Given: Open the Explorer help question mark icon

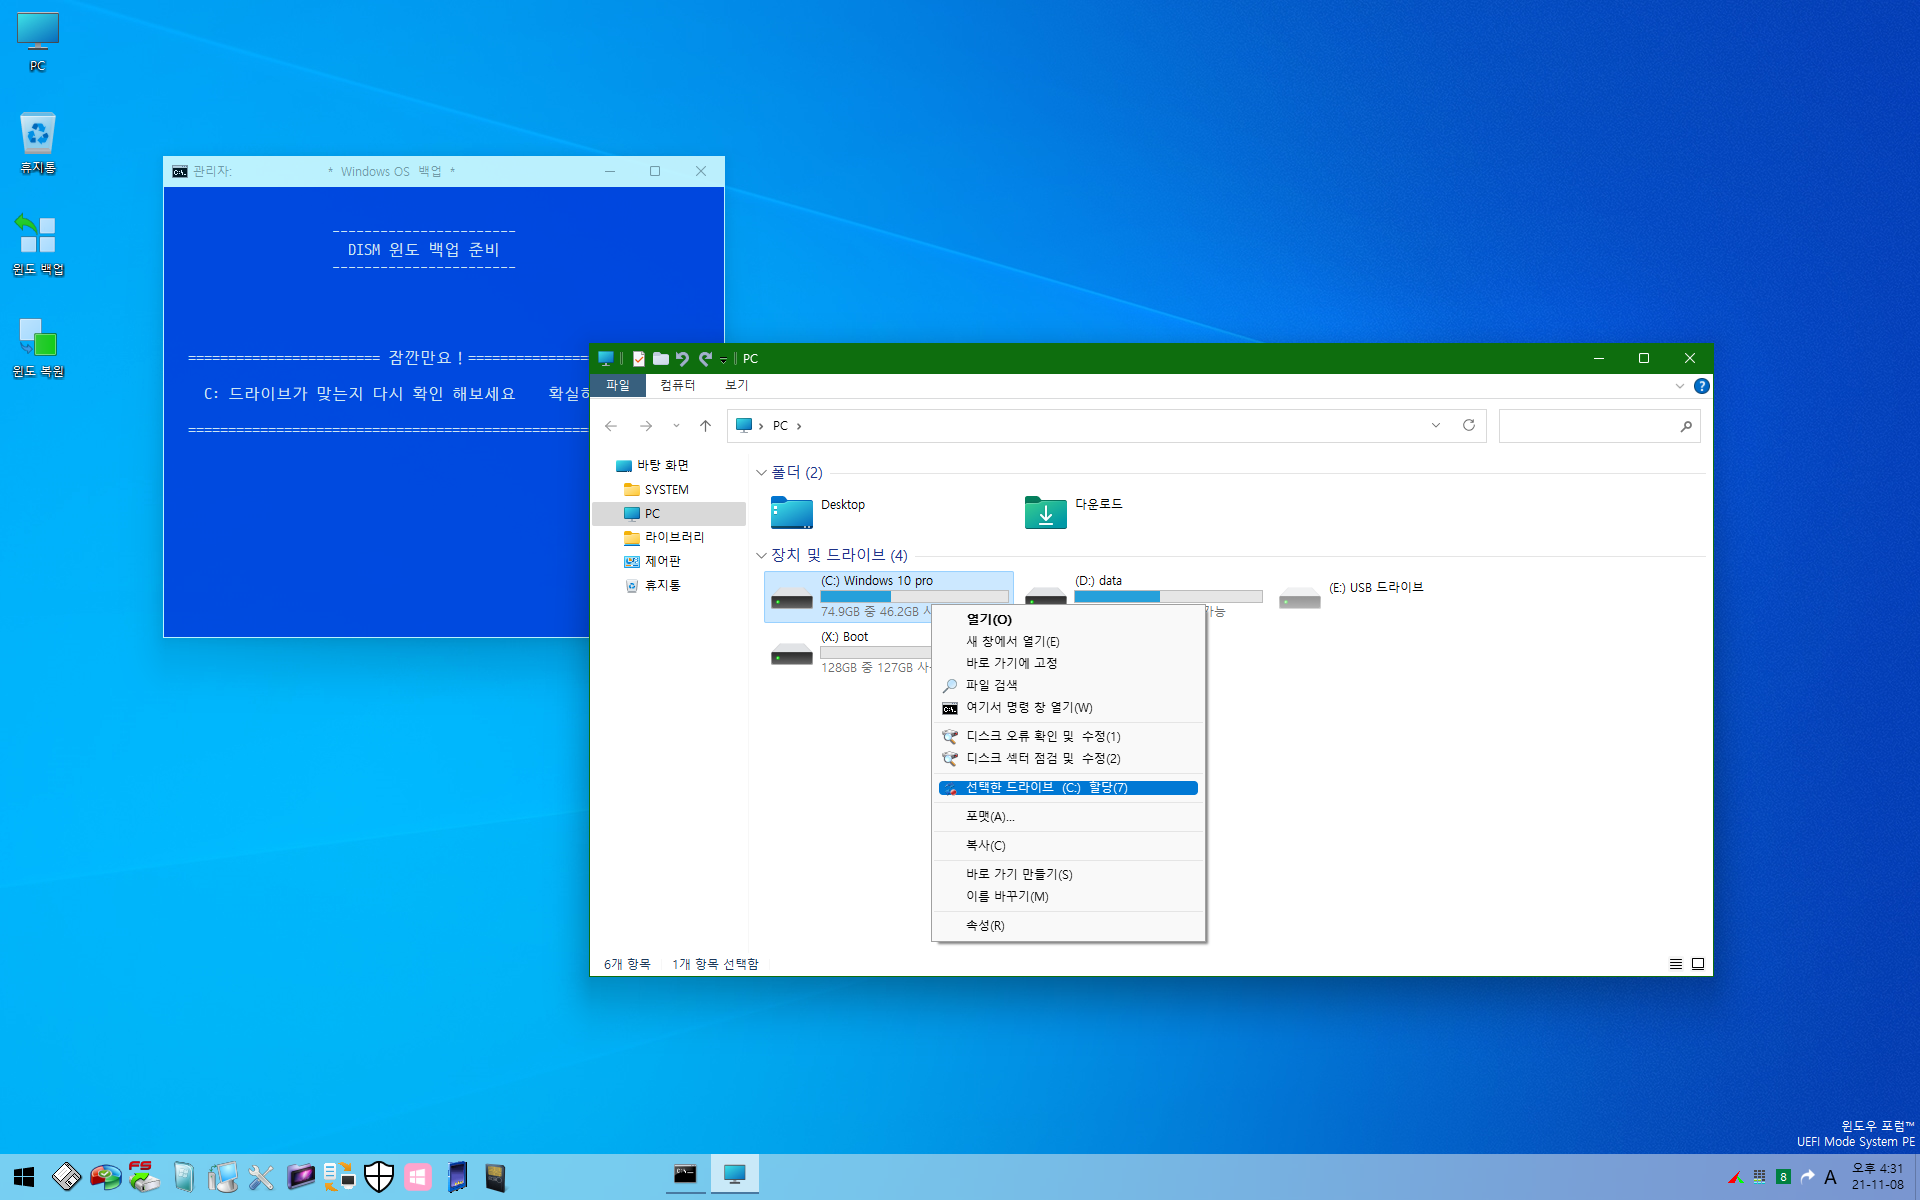Looking at the screenshot, I should coord(1702,386).
